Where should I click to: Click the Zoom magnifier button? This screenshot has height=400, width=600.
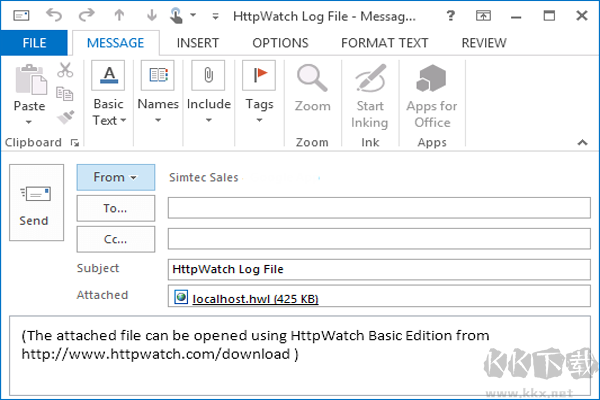coord(312,88)
